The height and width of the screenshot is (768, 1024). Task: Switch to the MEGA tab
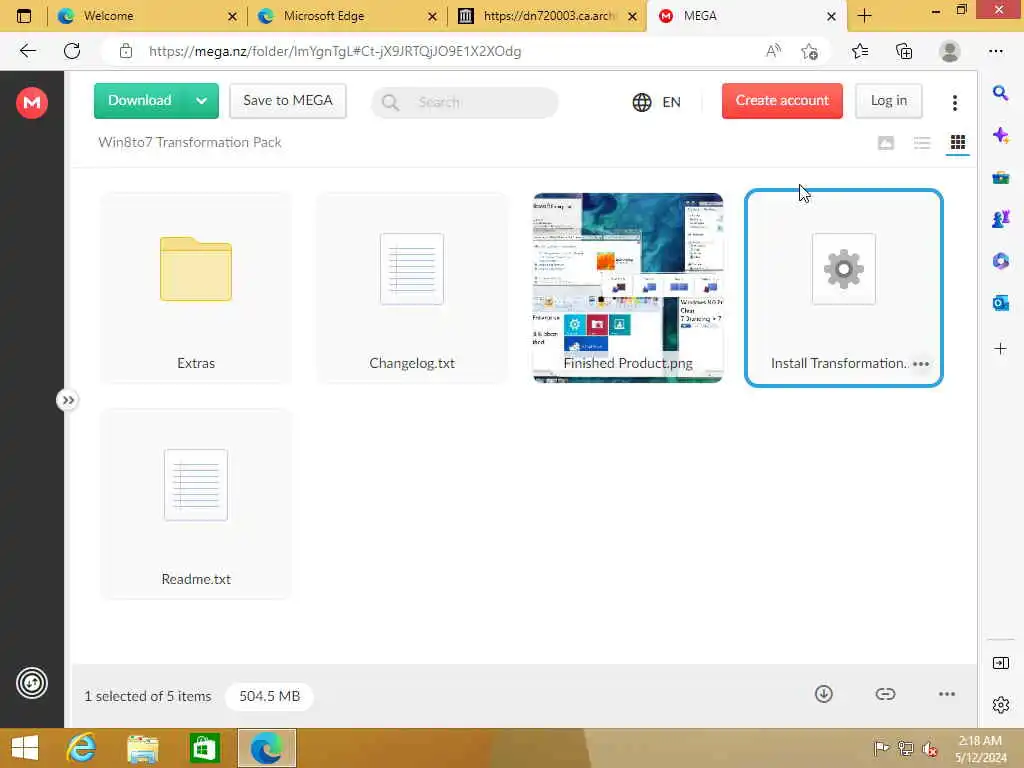(x=746, y=16)
